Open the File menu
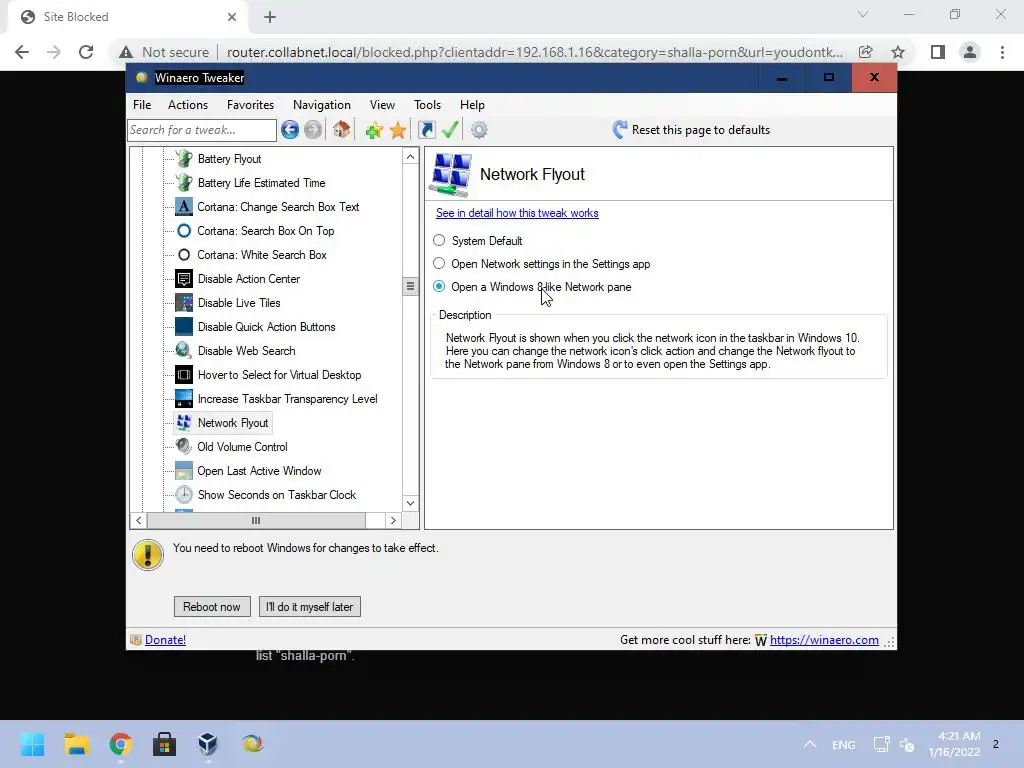This screenshot has width=1024, height=768. [142, 105]
